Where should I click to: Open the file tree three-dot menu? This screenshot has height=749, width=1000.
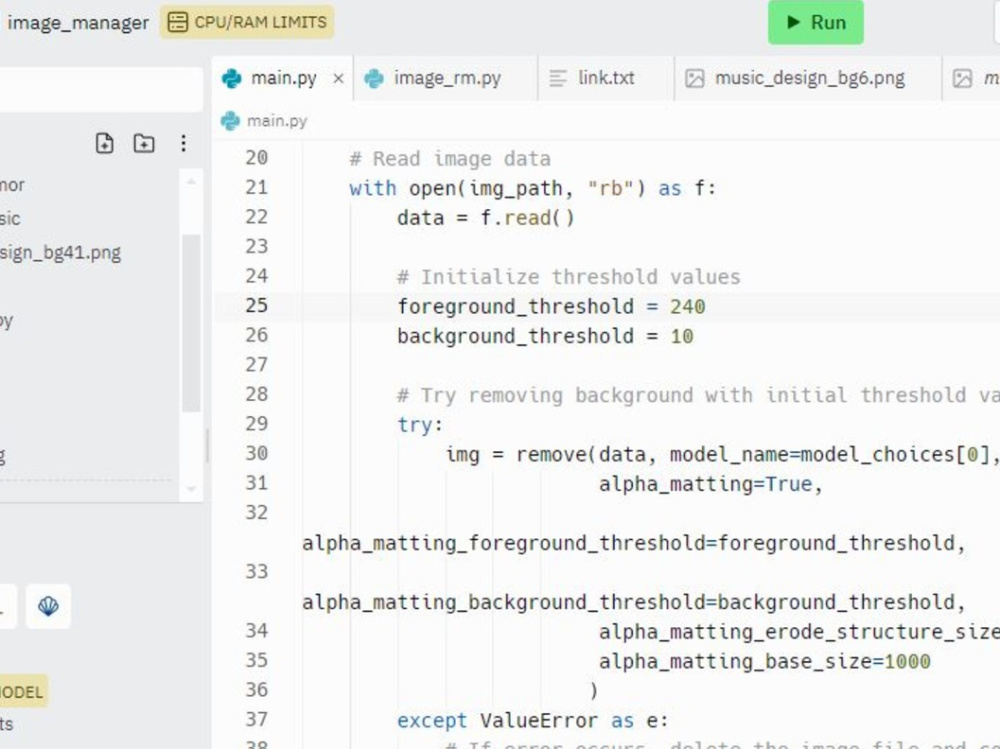(x=183, y=143)
